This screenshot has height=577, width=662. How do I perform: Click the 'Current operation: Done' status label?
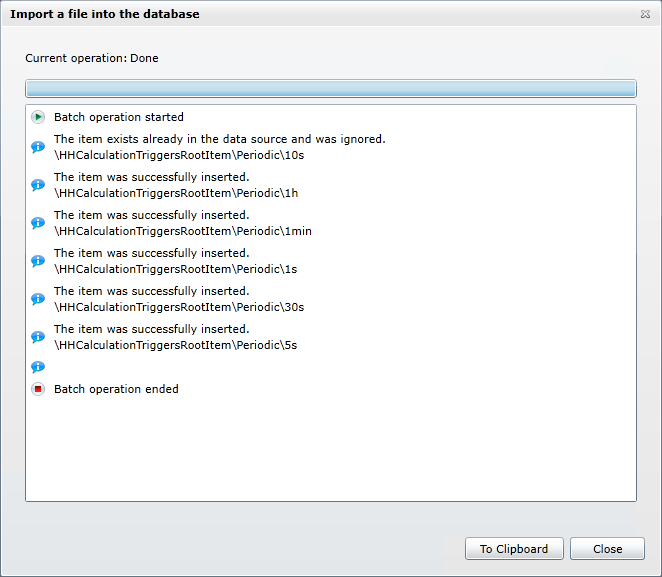[x=92, y=58]
